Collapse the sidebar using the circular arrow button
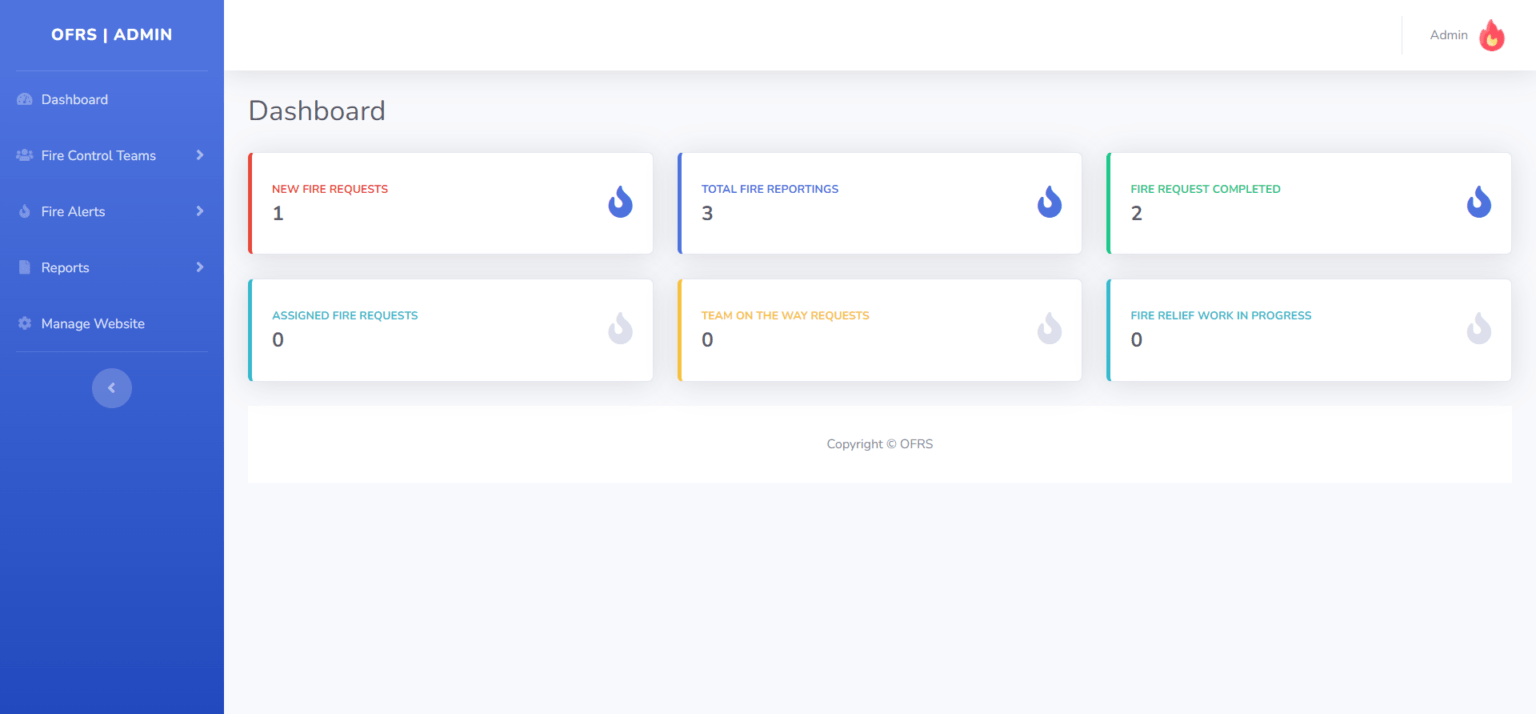Viewport: 1536px width, 714px height. [111, 388]
